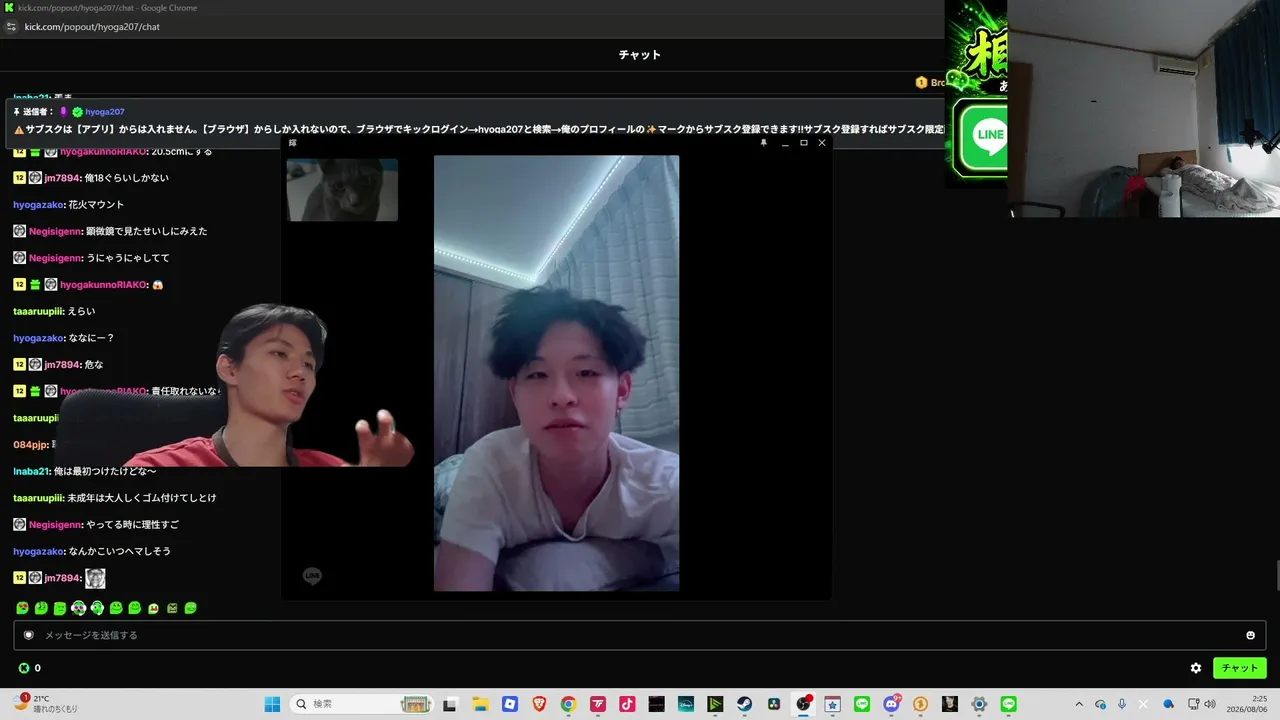Open emote image in jm7894's last message
This screenshot has width=1280, height=720.
pos(95,578)
